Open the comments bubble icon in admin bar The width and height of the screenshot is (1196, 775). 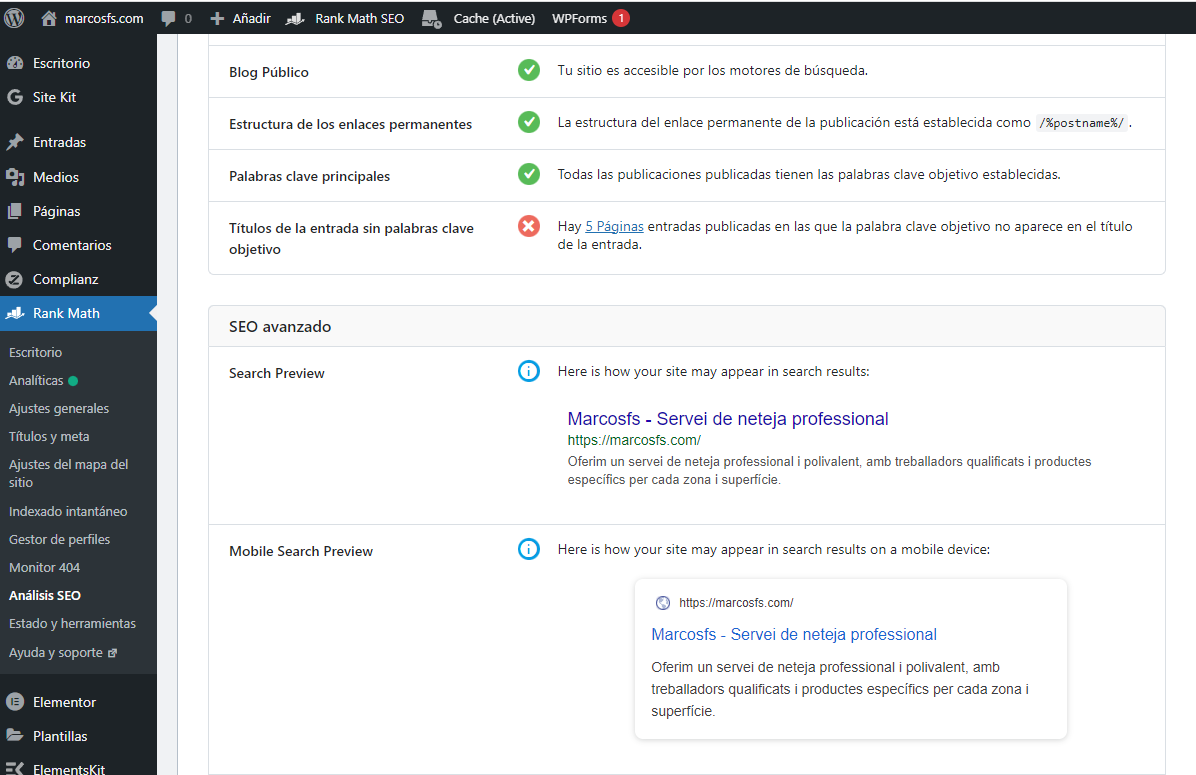point(169,19)
